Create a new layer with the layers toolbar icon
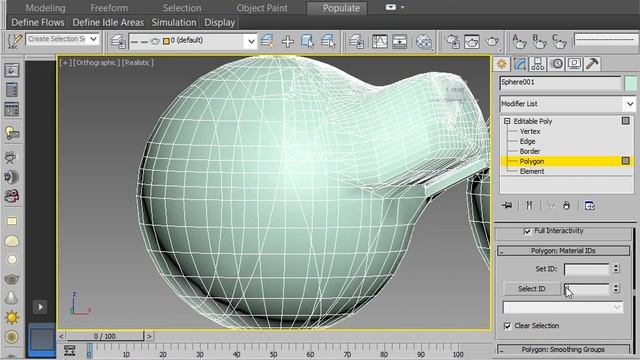Screen dimensions: 640x360 [267, 41]
